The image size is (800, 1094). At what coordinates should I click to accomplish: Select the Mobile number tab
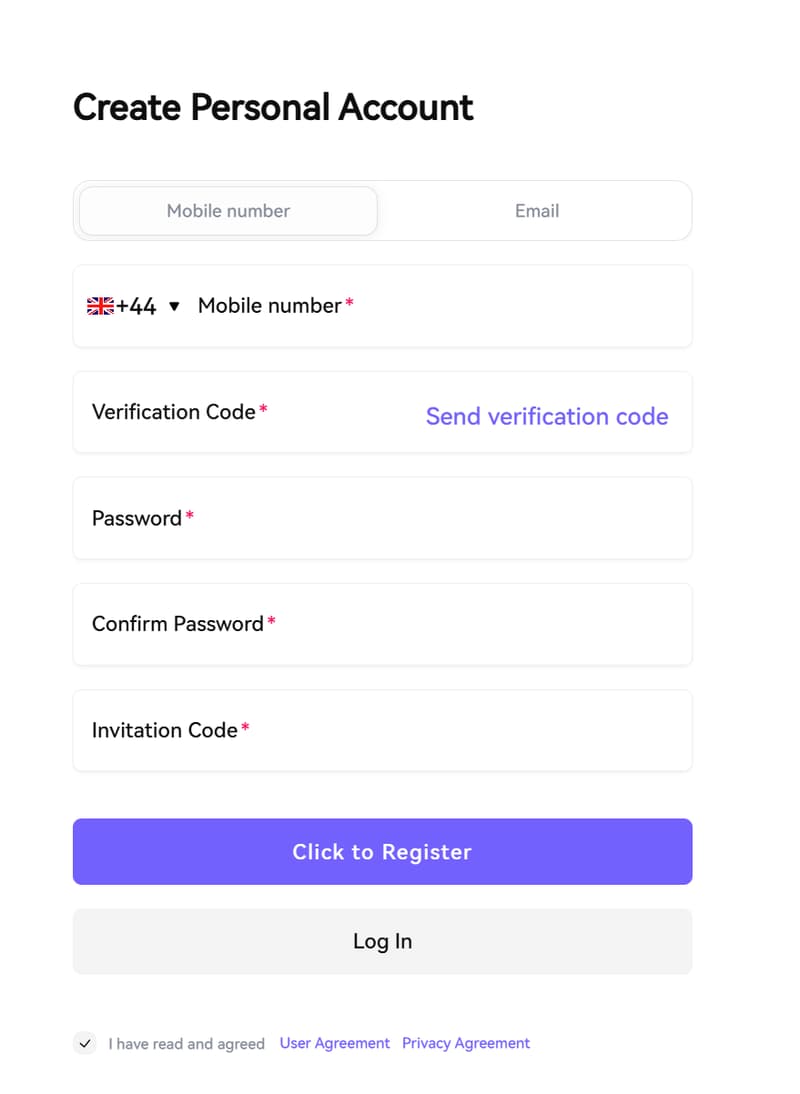coord(228,210)
